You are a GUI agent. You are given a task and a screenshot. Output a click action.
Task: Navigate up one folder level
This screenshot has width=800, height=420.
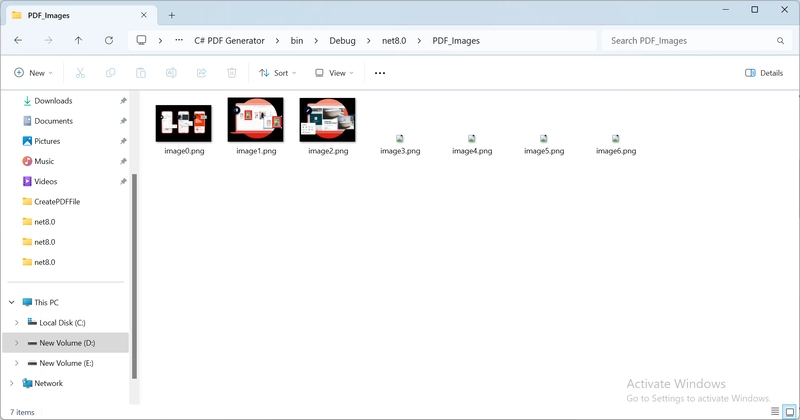pos(78,40)
